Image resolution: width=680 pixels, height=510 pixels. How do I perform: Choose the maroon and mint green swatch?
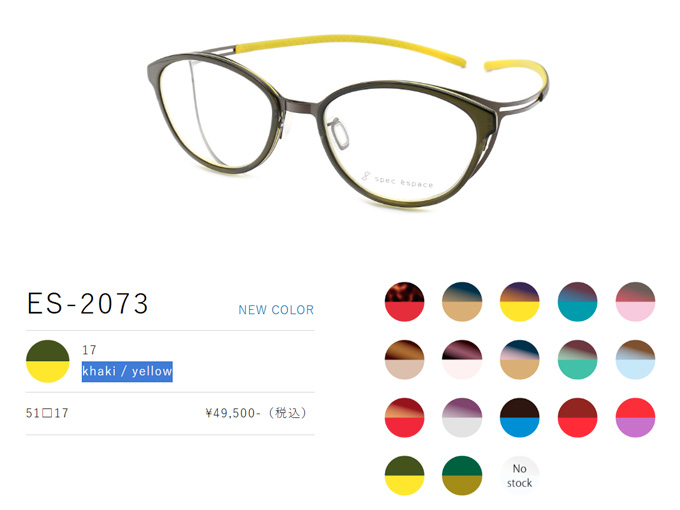pyautogui.click(x=577, y=360)
